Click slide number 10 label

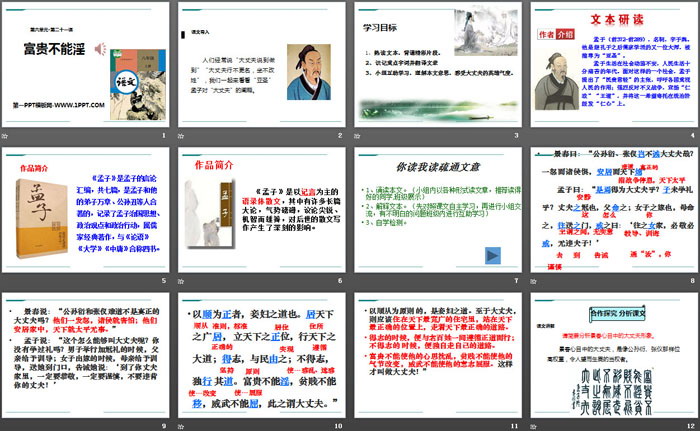338,426
